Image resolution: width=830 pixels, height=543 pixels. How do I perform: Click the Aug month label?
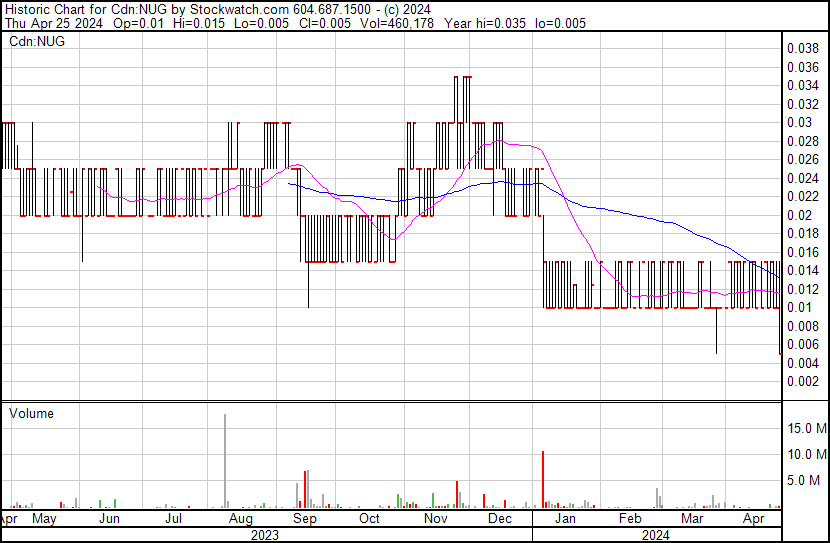click(x=240, y=519)
